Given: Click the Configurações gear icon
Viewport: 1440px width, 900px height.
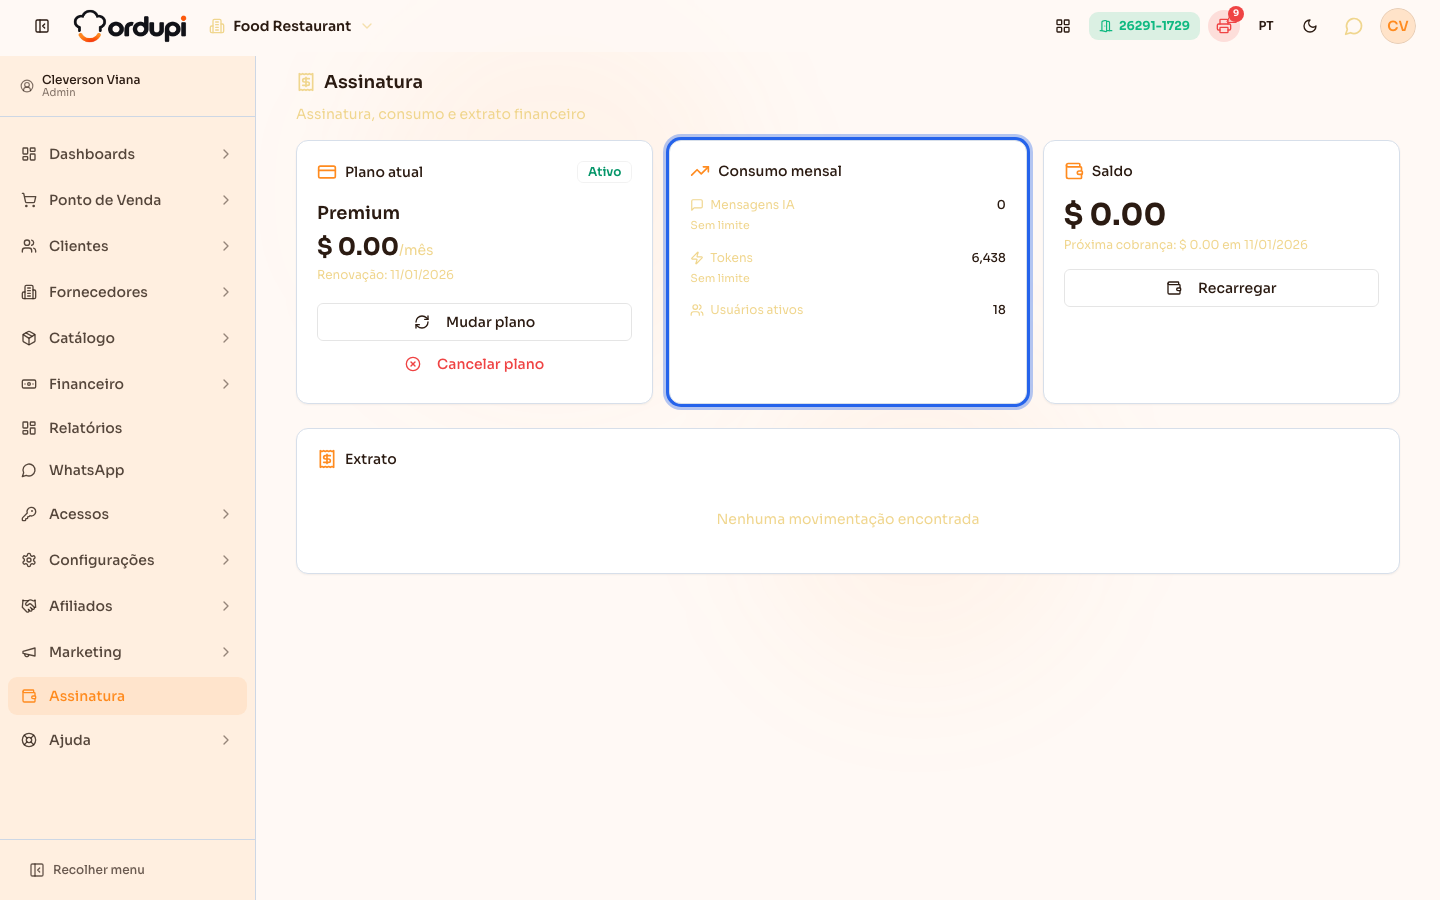Looking at the screenshot, I should [29, 560].
